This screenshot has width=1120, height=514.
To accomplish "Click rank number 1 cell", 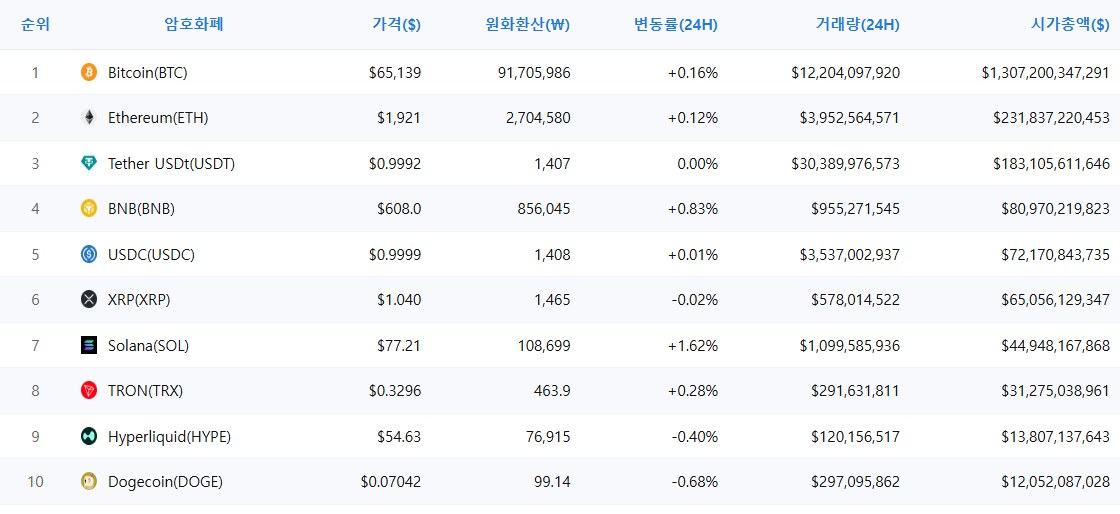I will [36, 72].
